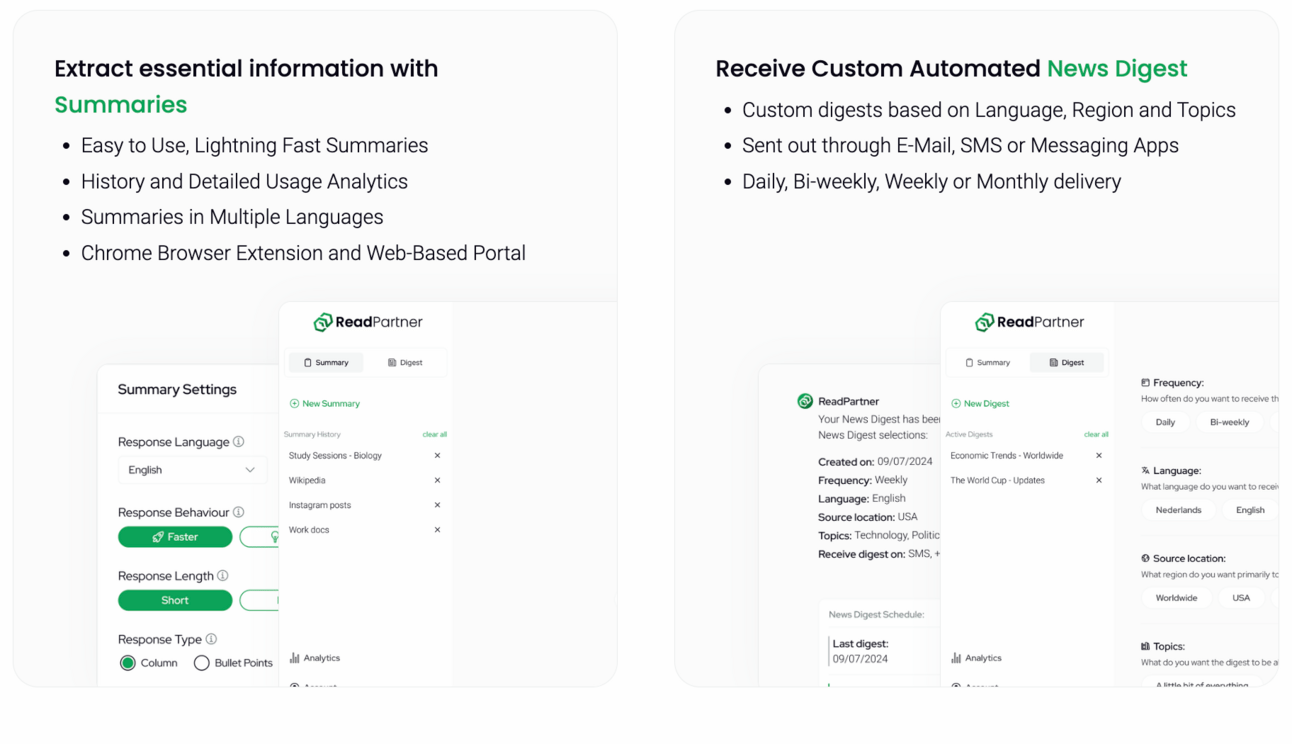
Task: Click the info icon next to Response Language
Action: click(238, 441)
